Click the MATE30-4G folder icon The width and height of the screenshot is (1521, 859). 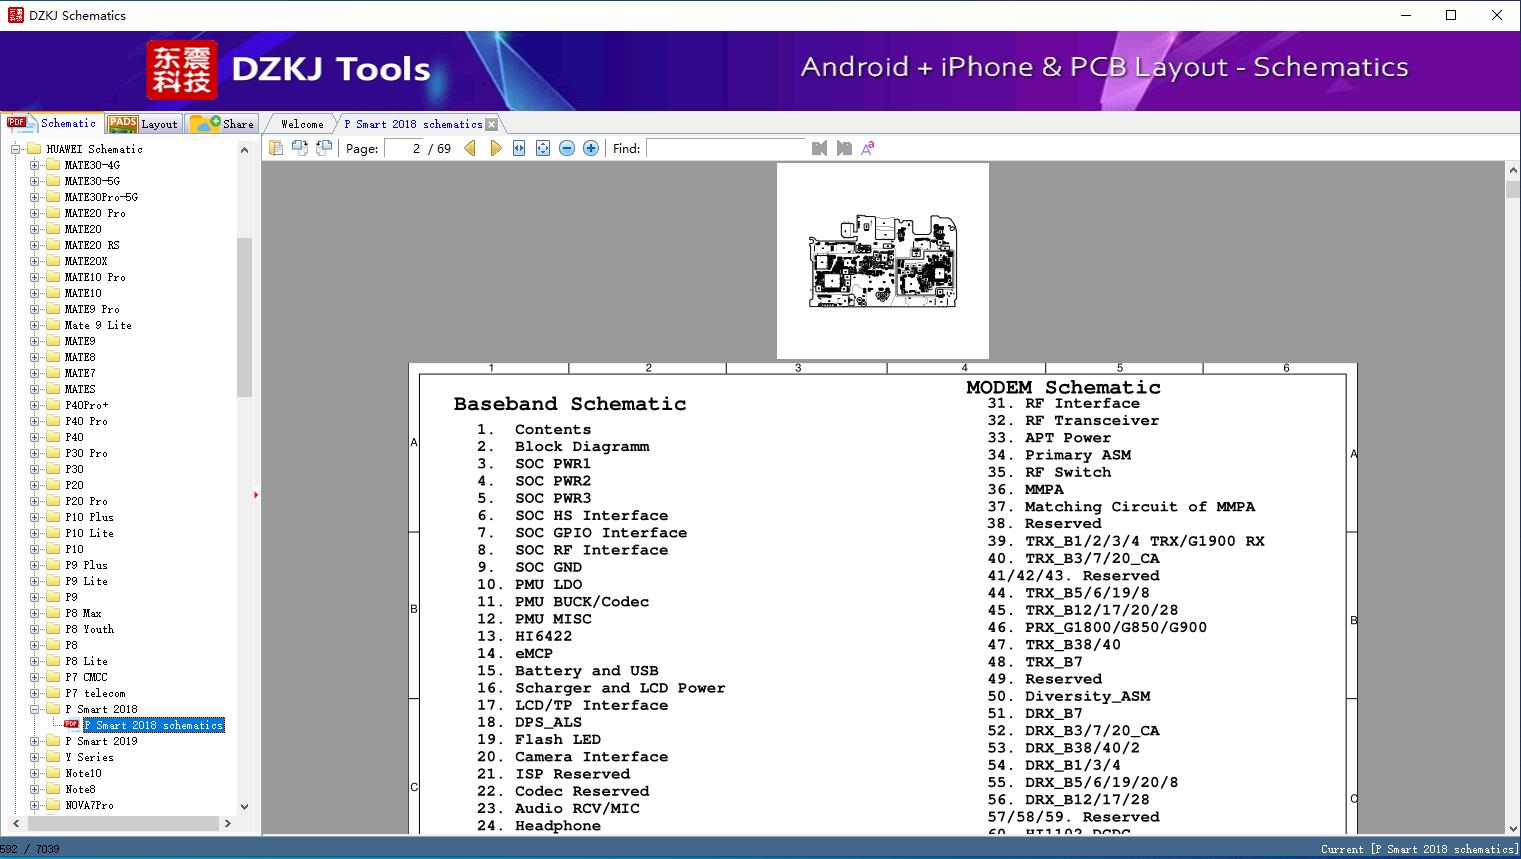[53, 165]
